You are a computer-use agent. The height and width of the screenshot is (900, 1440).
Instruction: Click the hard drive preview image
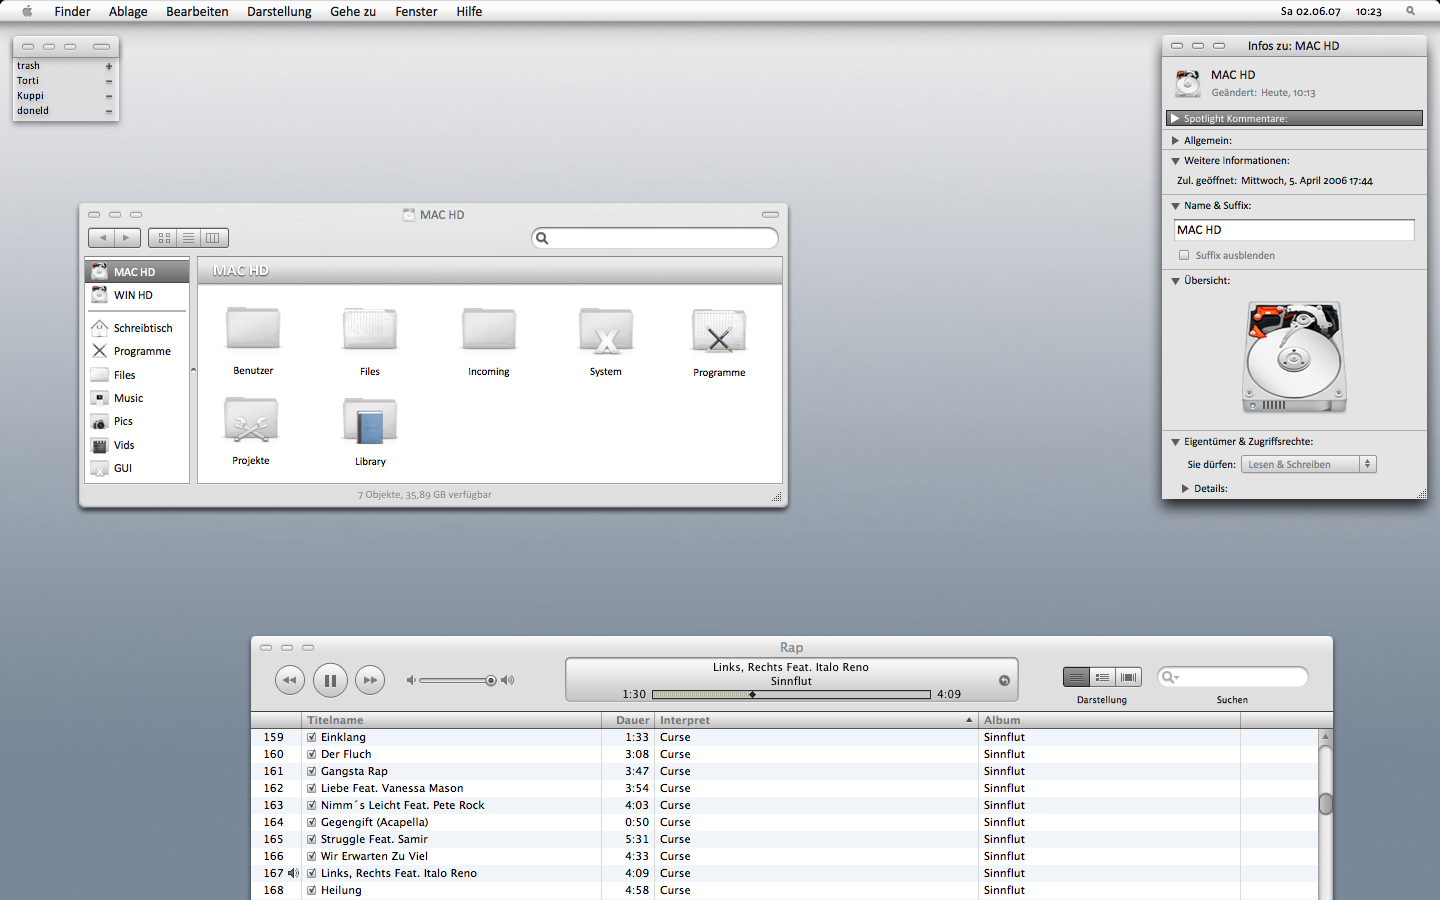(x=1294, y=358)
